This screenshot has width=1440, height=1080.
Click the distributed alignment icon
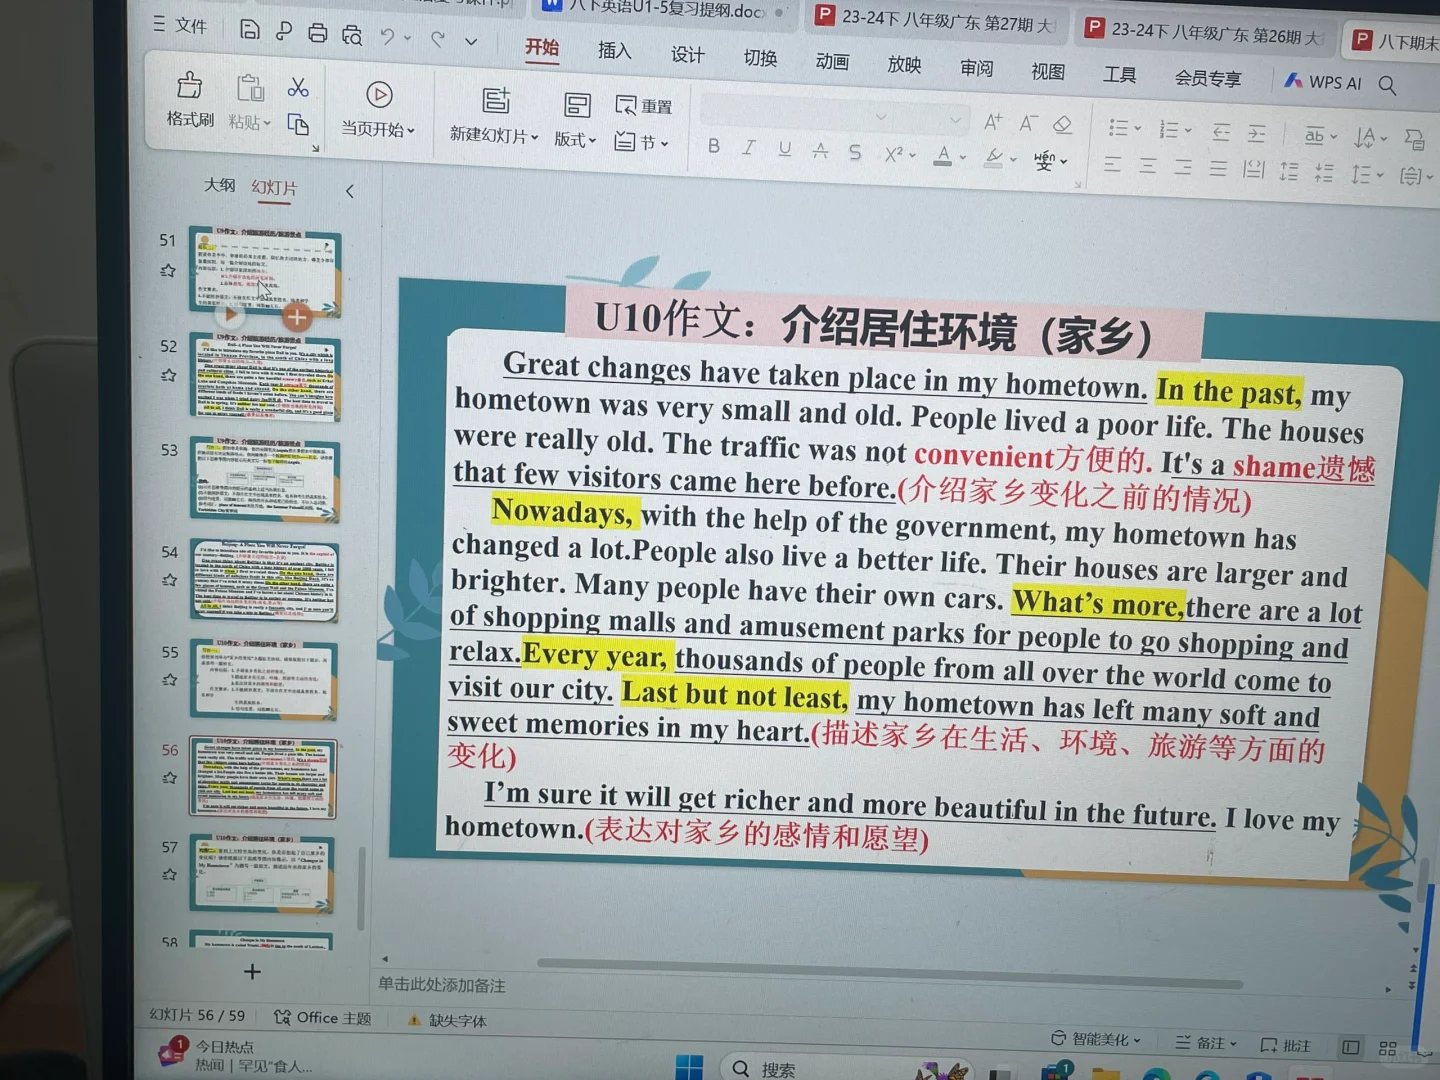click(x=1254, y=169)
